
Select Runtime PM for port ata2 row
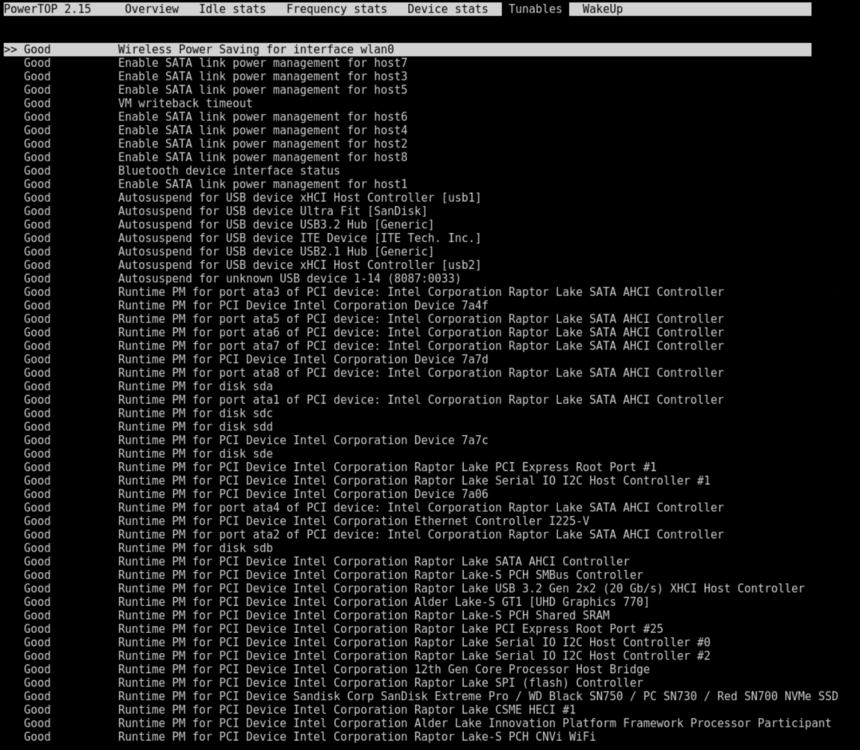click(374, 534)
